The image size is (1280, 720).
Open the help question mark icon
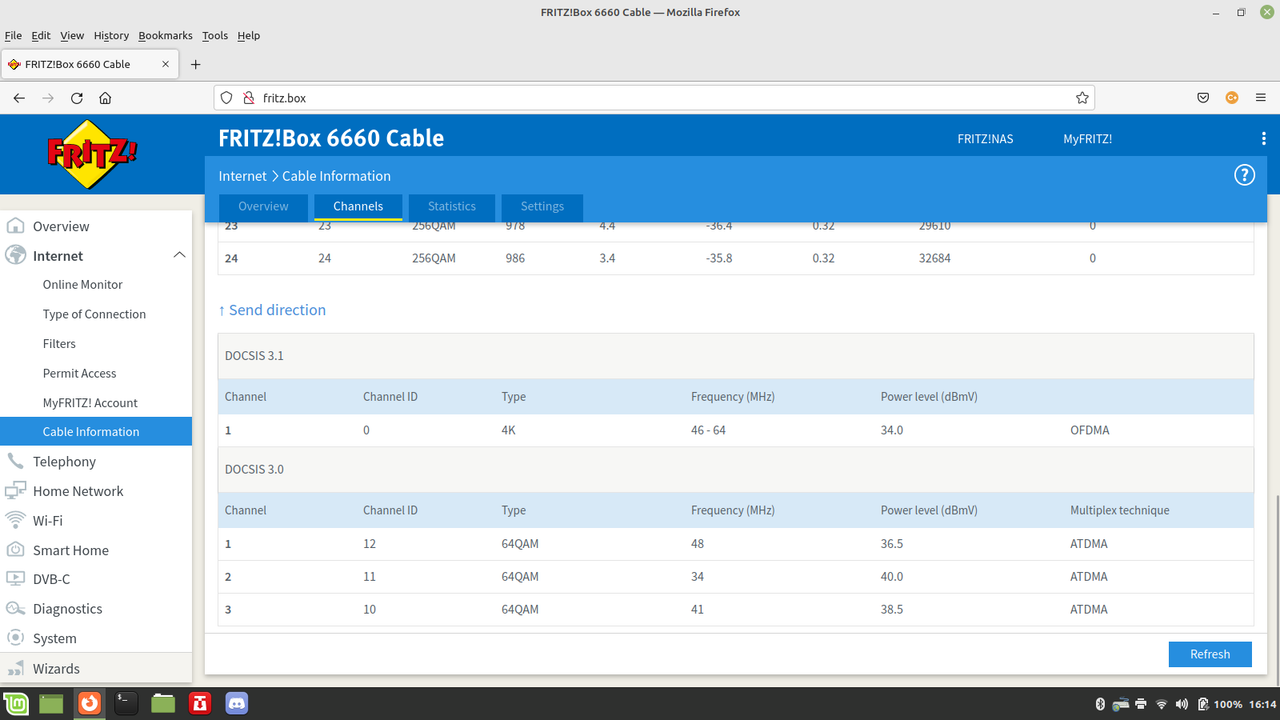(1244, 175)
